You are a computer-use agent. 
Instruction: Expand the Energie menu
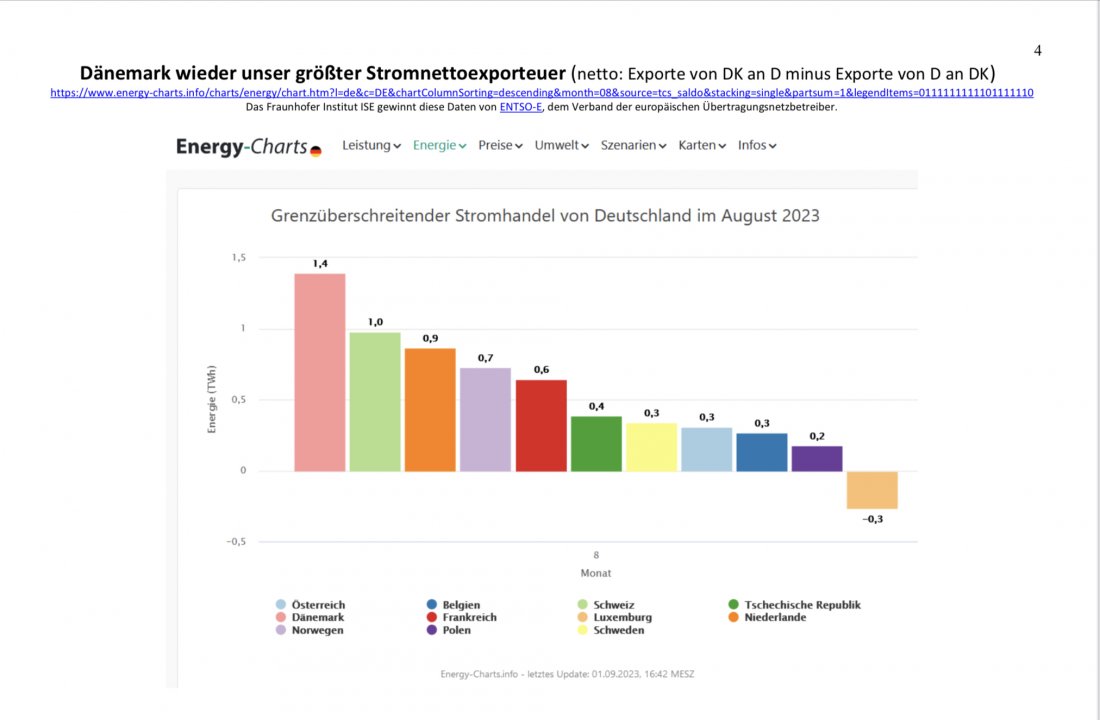tap(440, 145)
